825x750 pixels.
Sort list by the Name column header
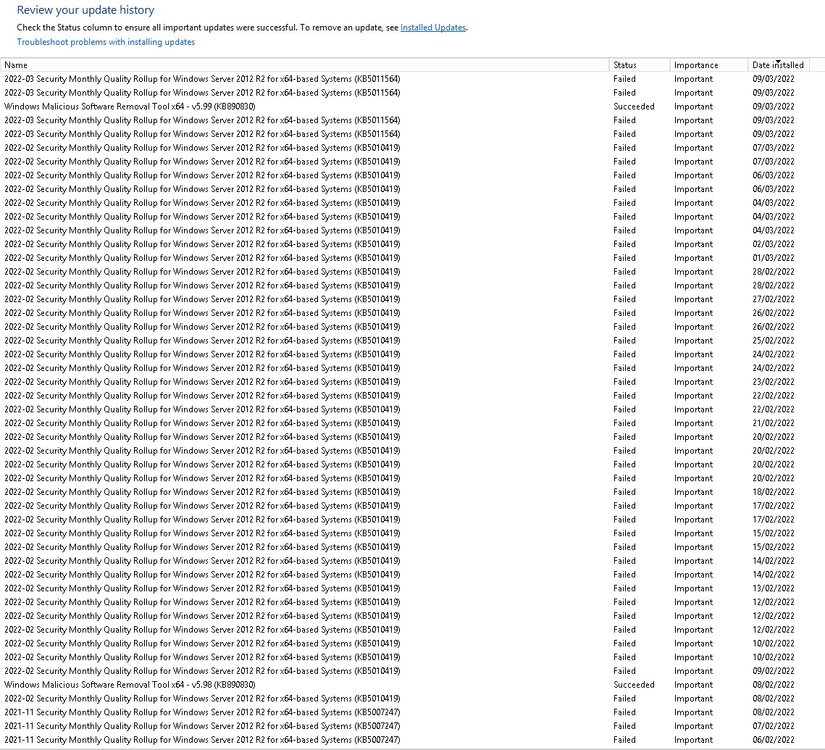click(305, 65)
